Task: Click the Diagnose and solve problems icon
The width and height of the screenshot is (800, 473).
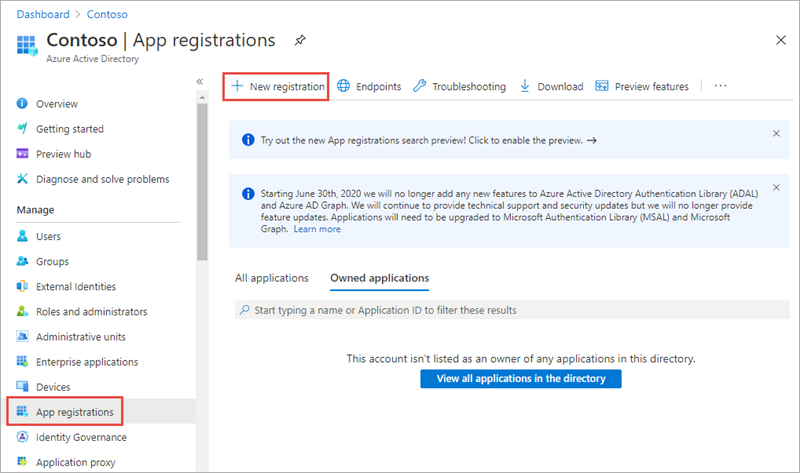Action: [22, 179]
